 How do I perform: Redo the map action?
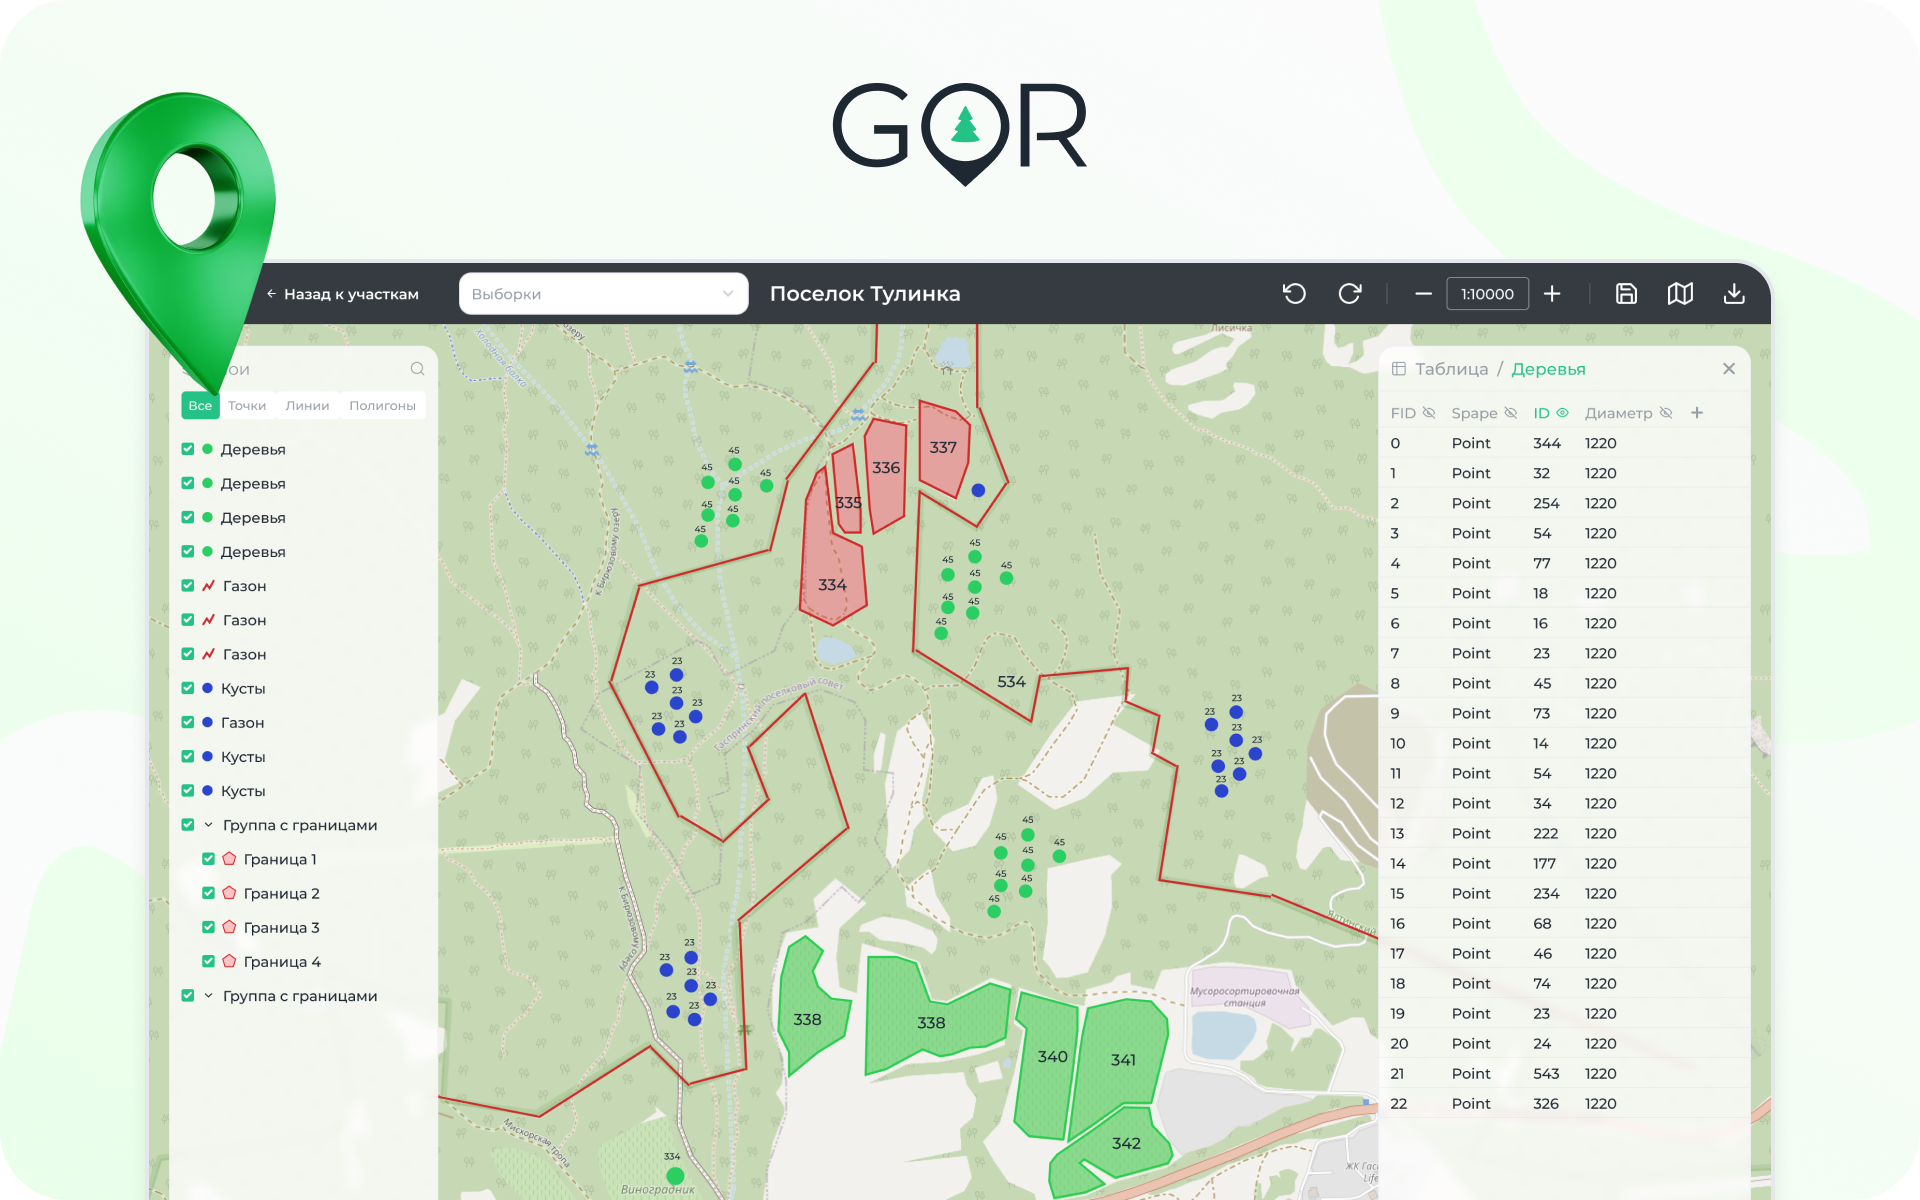1350,294
